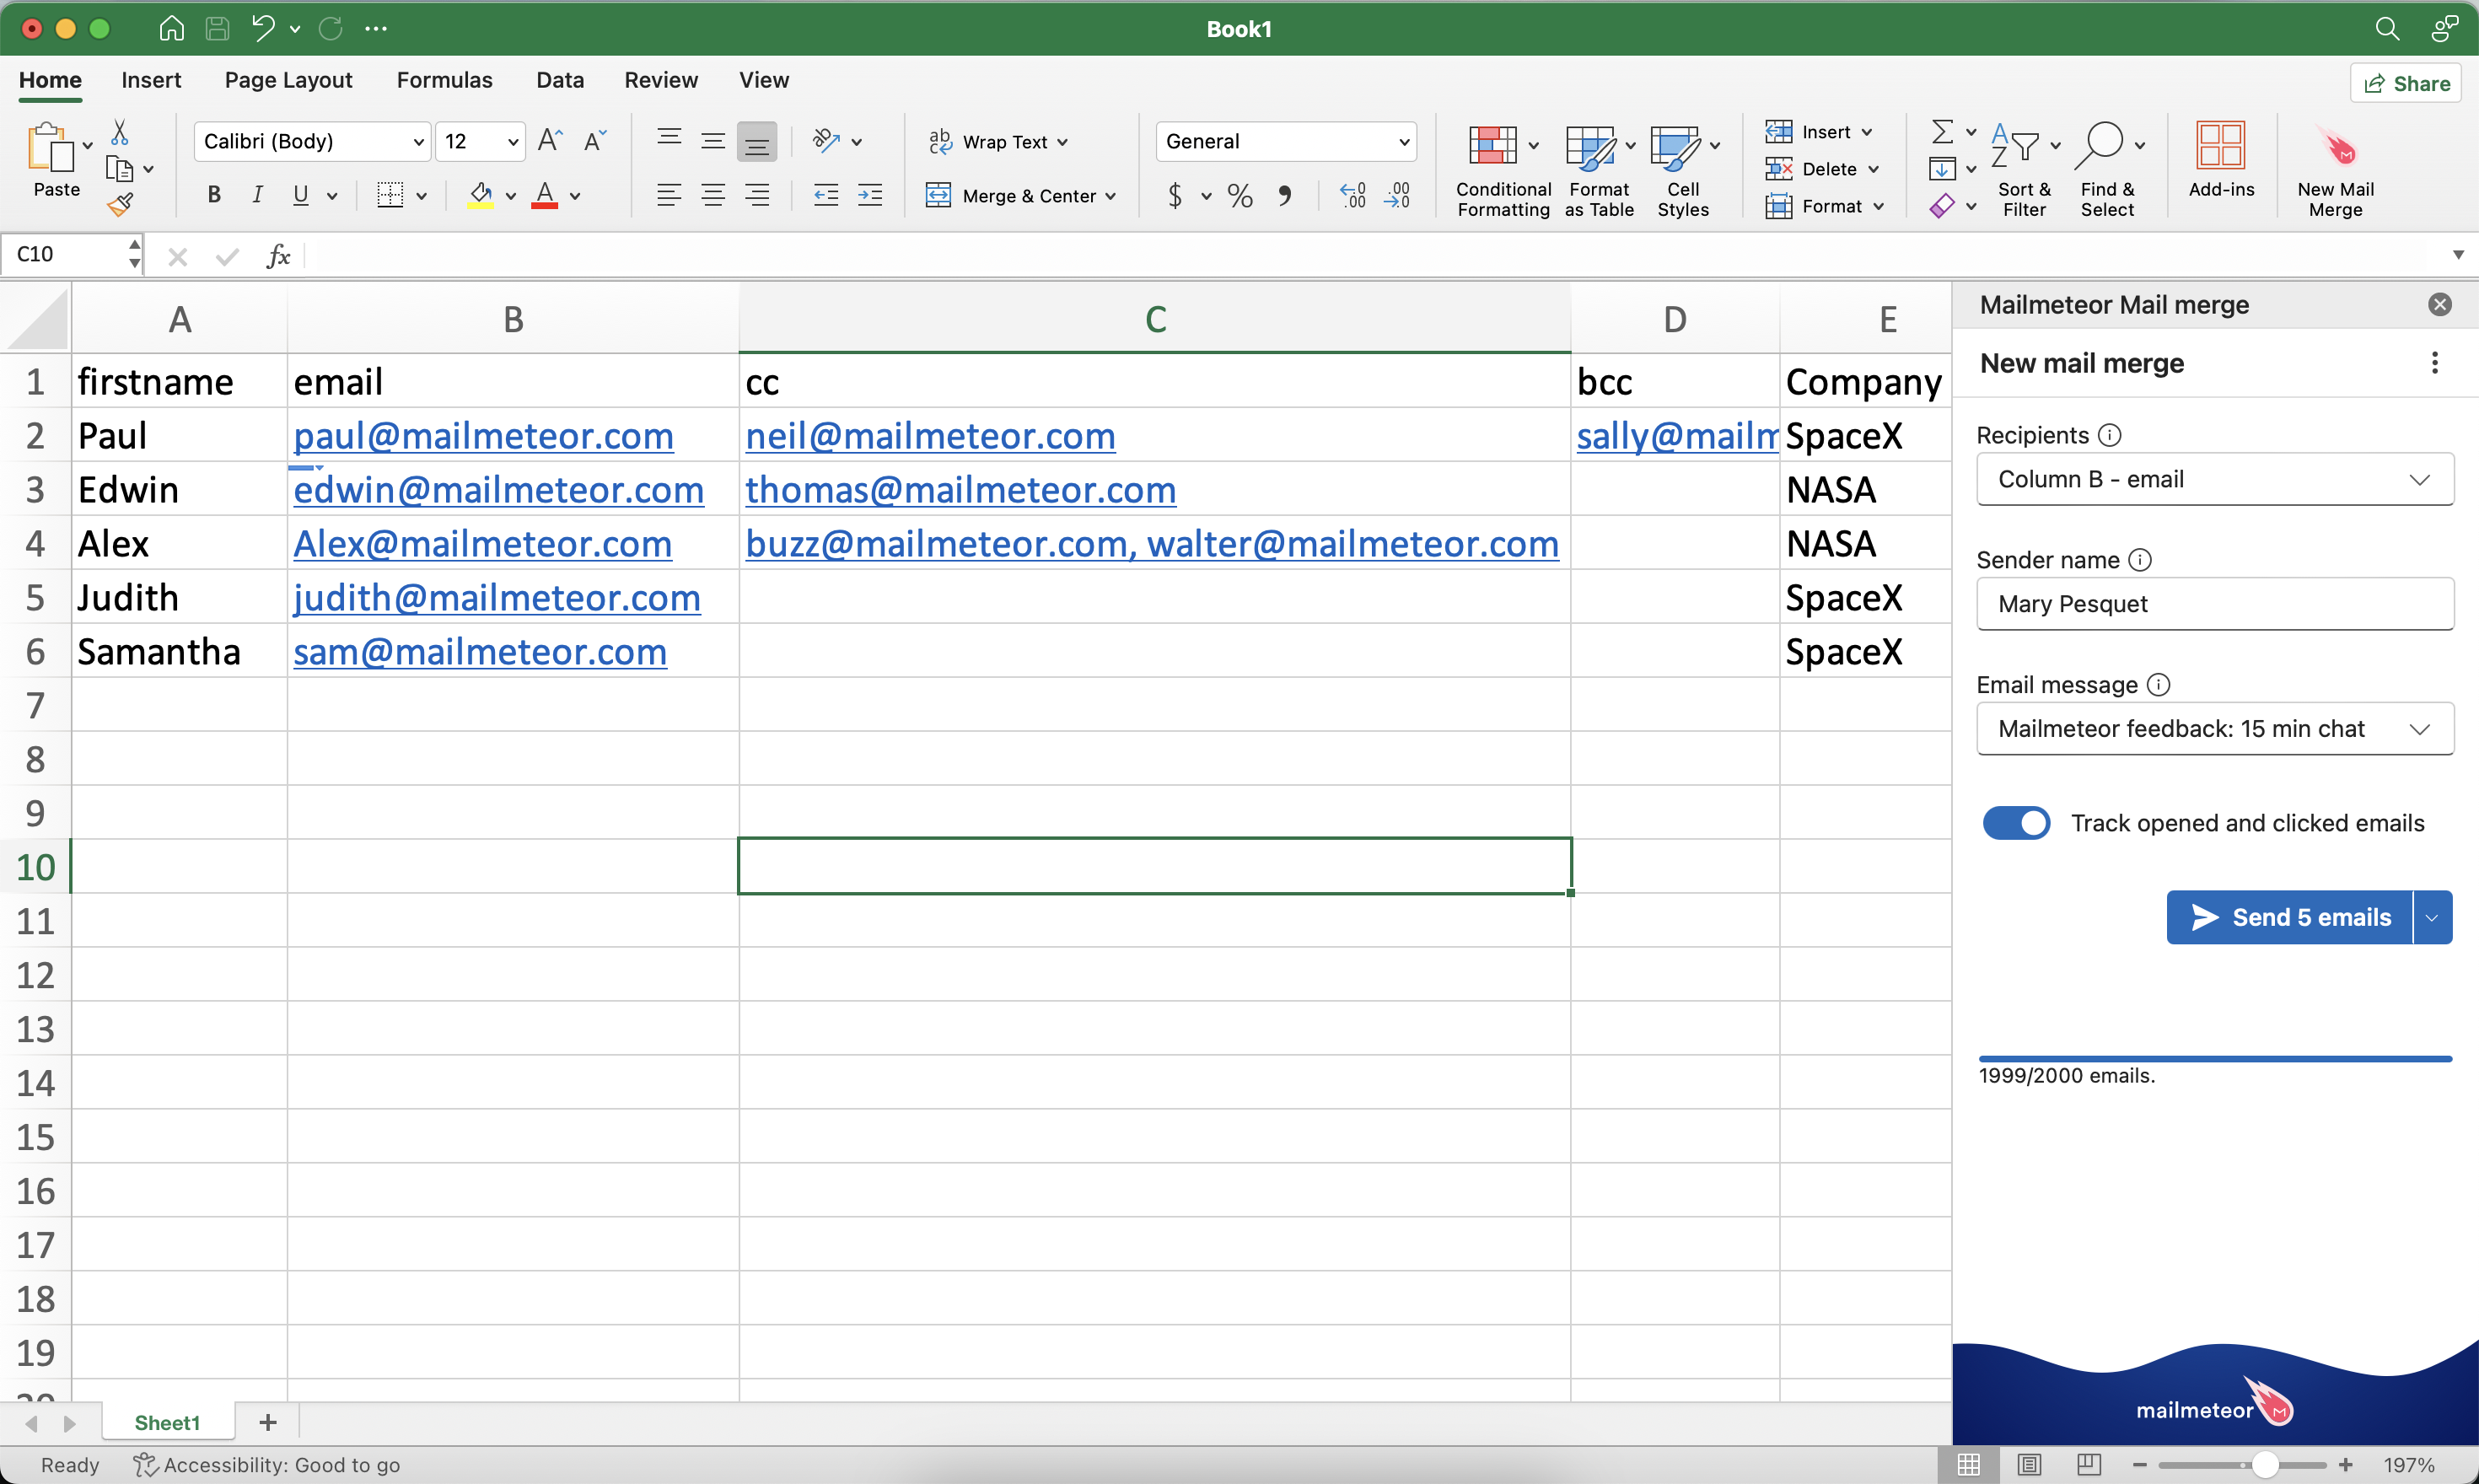Expand the Merge & Center options arrow
This screenshot has height=1484, width=2479.
(1110, 196)
